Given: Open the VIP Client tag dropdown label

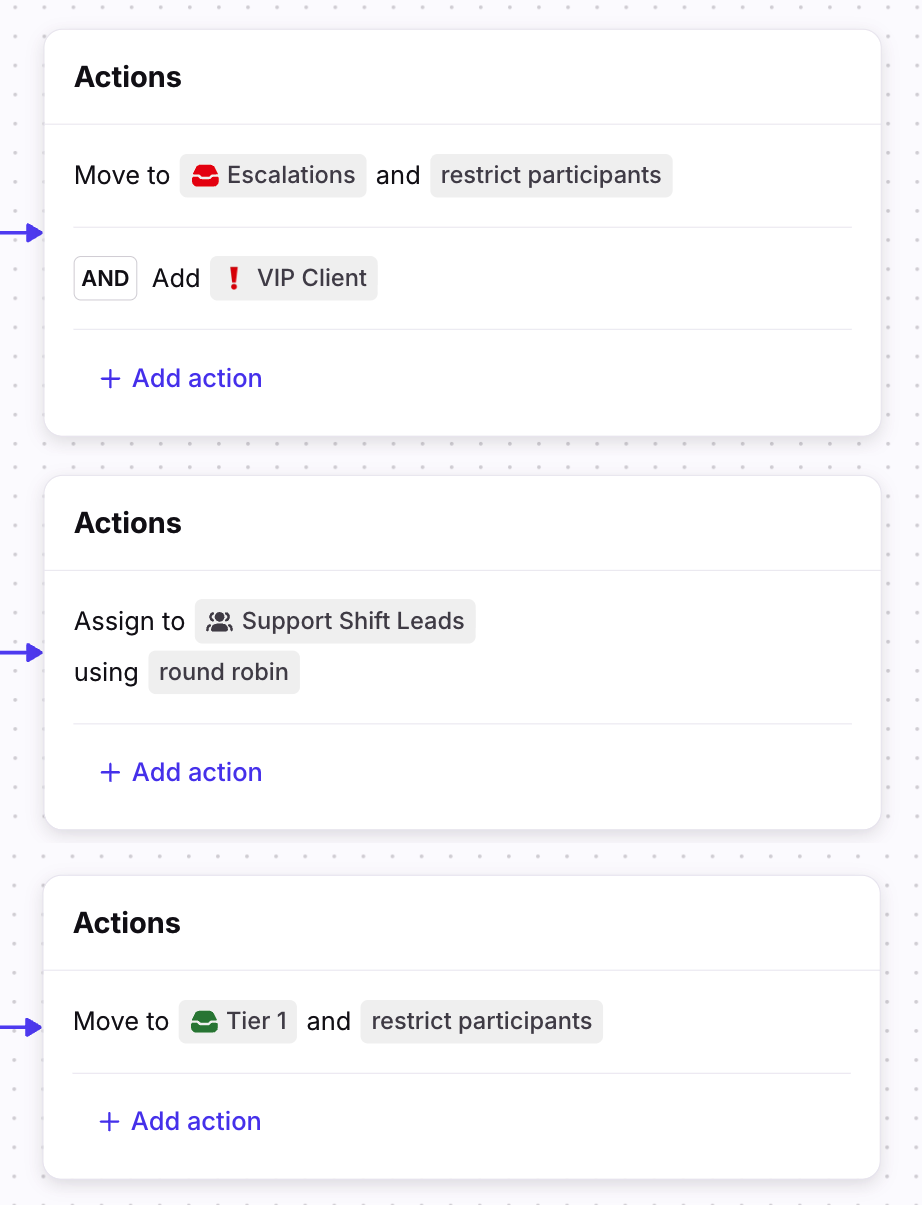Looking at the screenshot, I should click(x=311, y=279).
